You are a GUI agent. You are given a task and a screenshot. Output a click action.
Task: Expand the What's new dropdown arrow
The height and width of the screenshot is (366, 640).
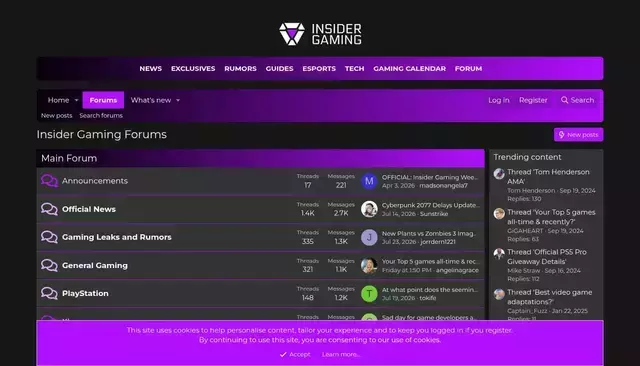coord(178,100)
